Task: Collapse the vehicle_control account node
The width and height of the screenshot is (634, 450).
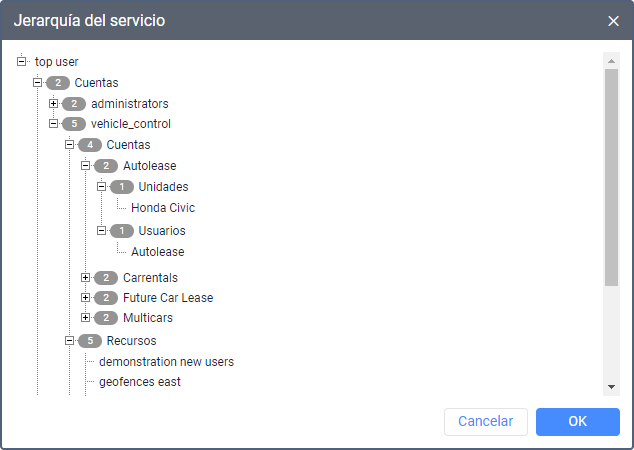Action: [x=54, y=124]
